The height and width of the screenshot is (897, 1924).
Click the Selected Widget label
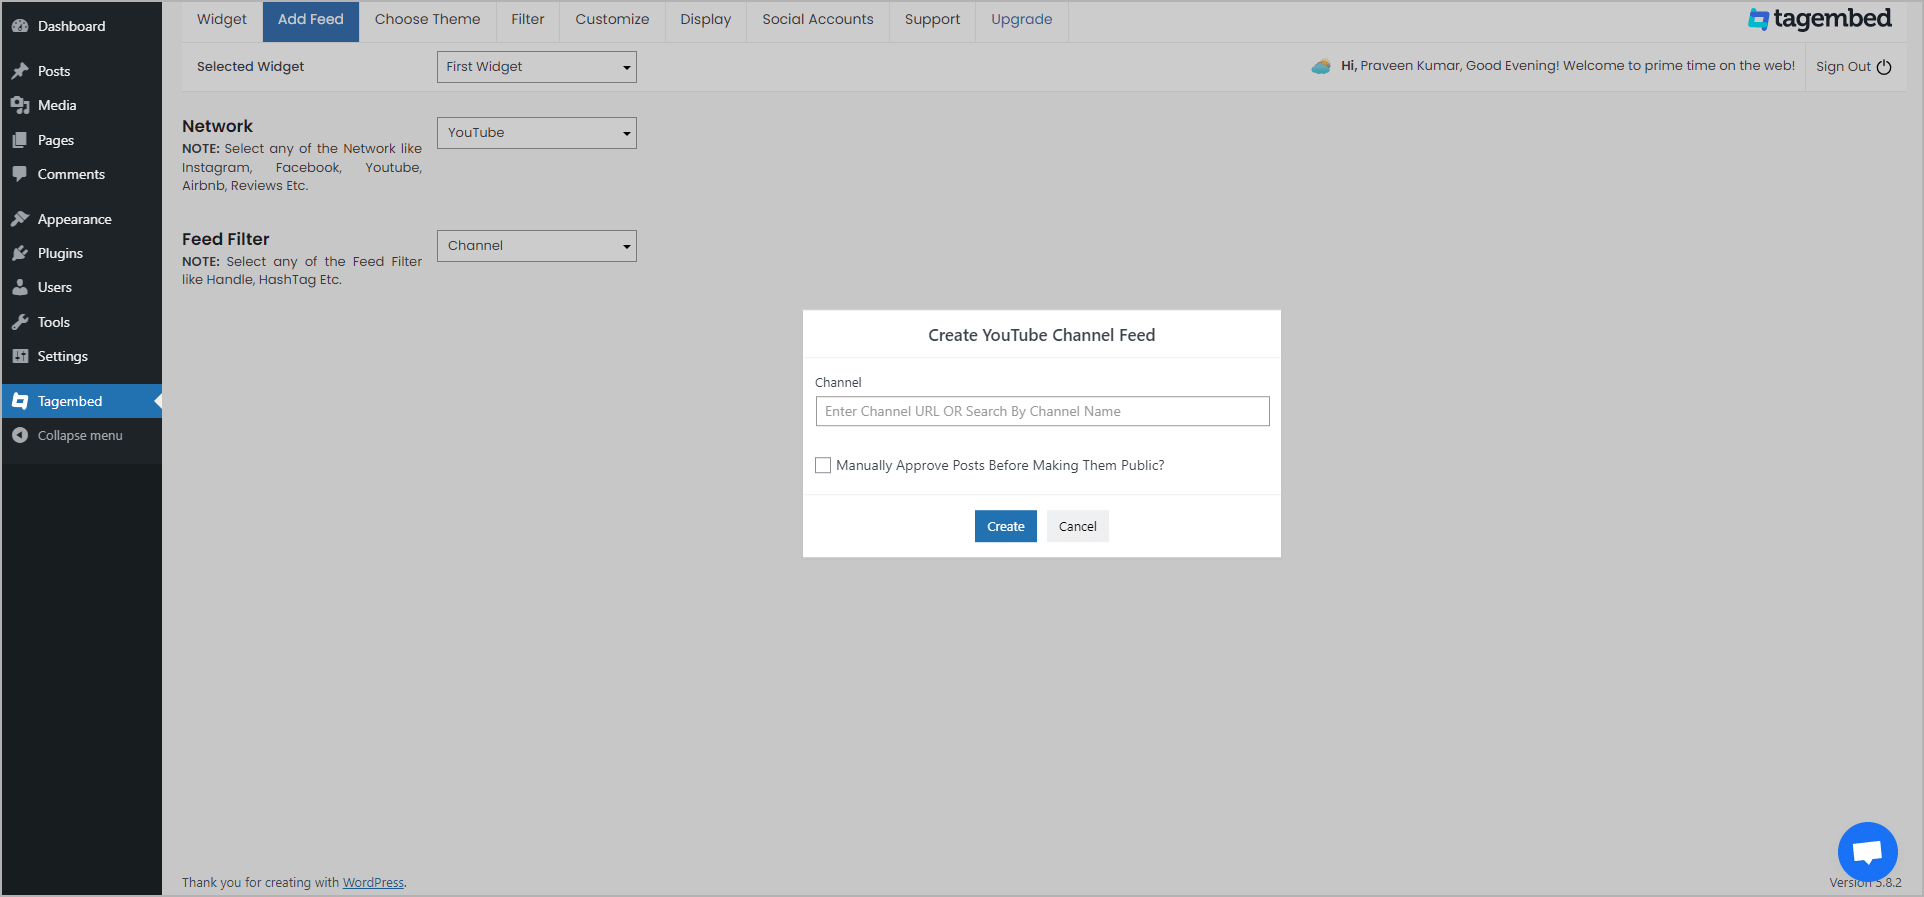click(x=250, y=67)
